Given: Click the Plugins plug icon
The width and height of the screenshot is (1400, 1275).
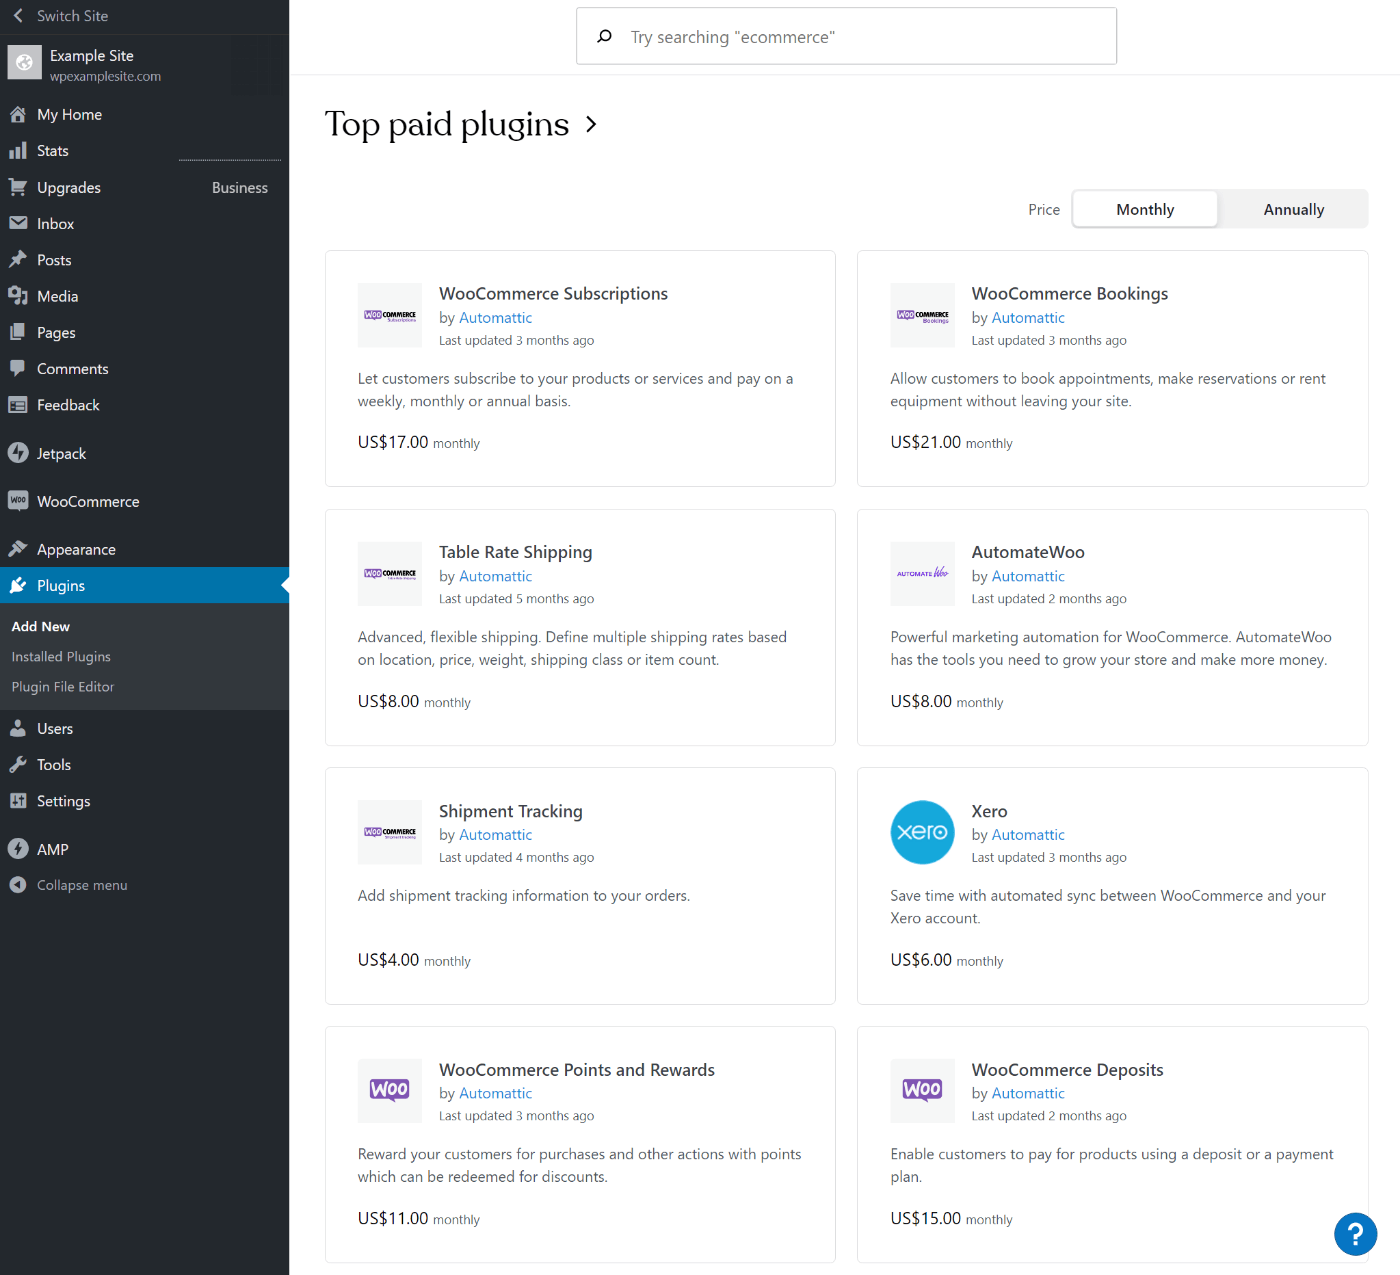Looking at the screenshot, I should click(x=18, y=585).
